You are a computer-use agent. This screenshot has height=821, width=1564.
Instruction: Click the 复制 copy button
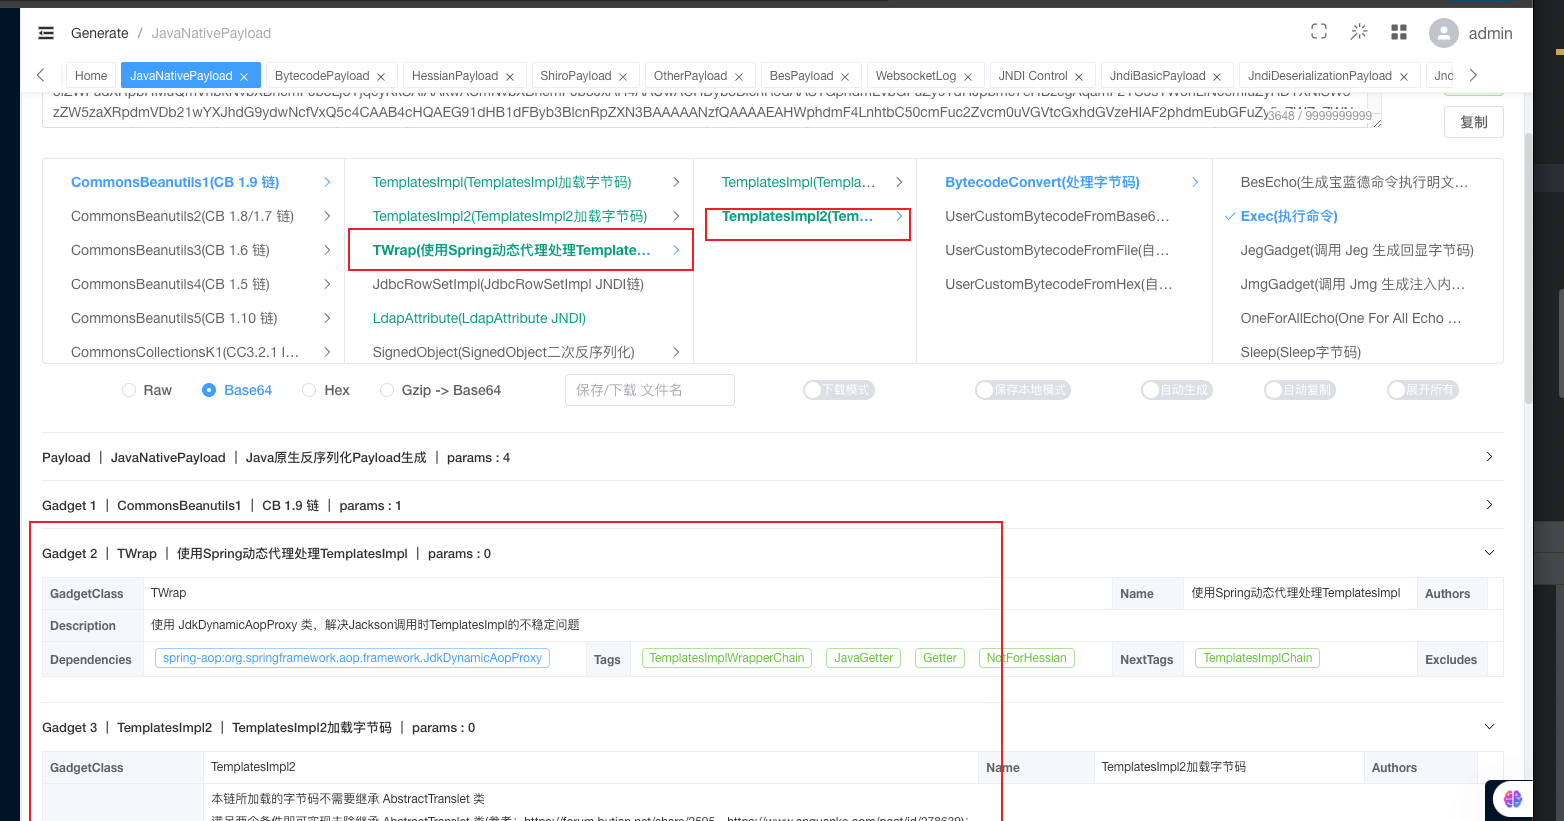coord(1473,122)
